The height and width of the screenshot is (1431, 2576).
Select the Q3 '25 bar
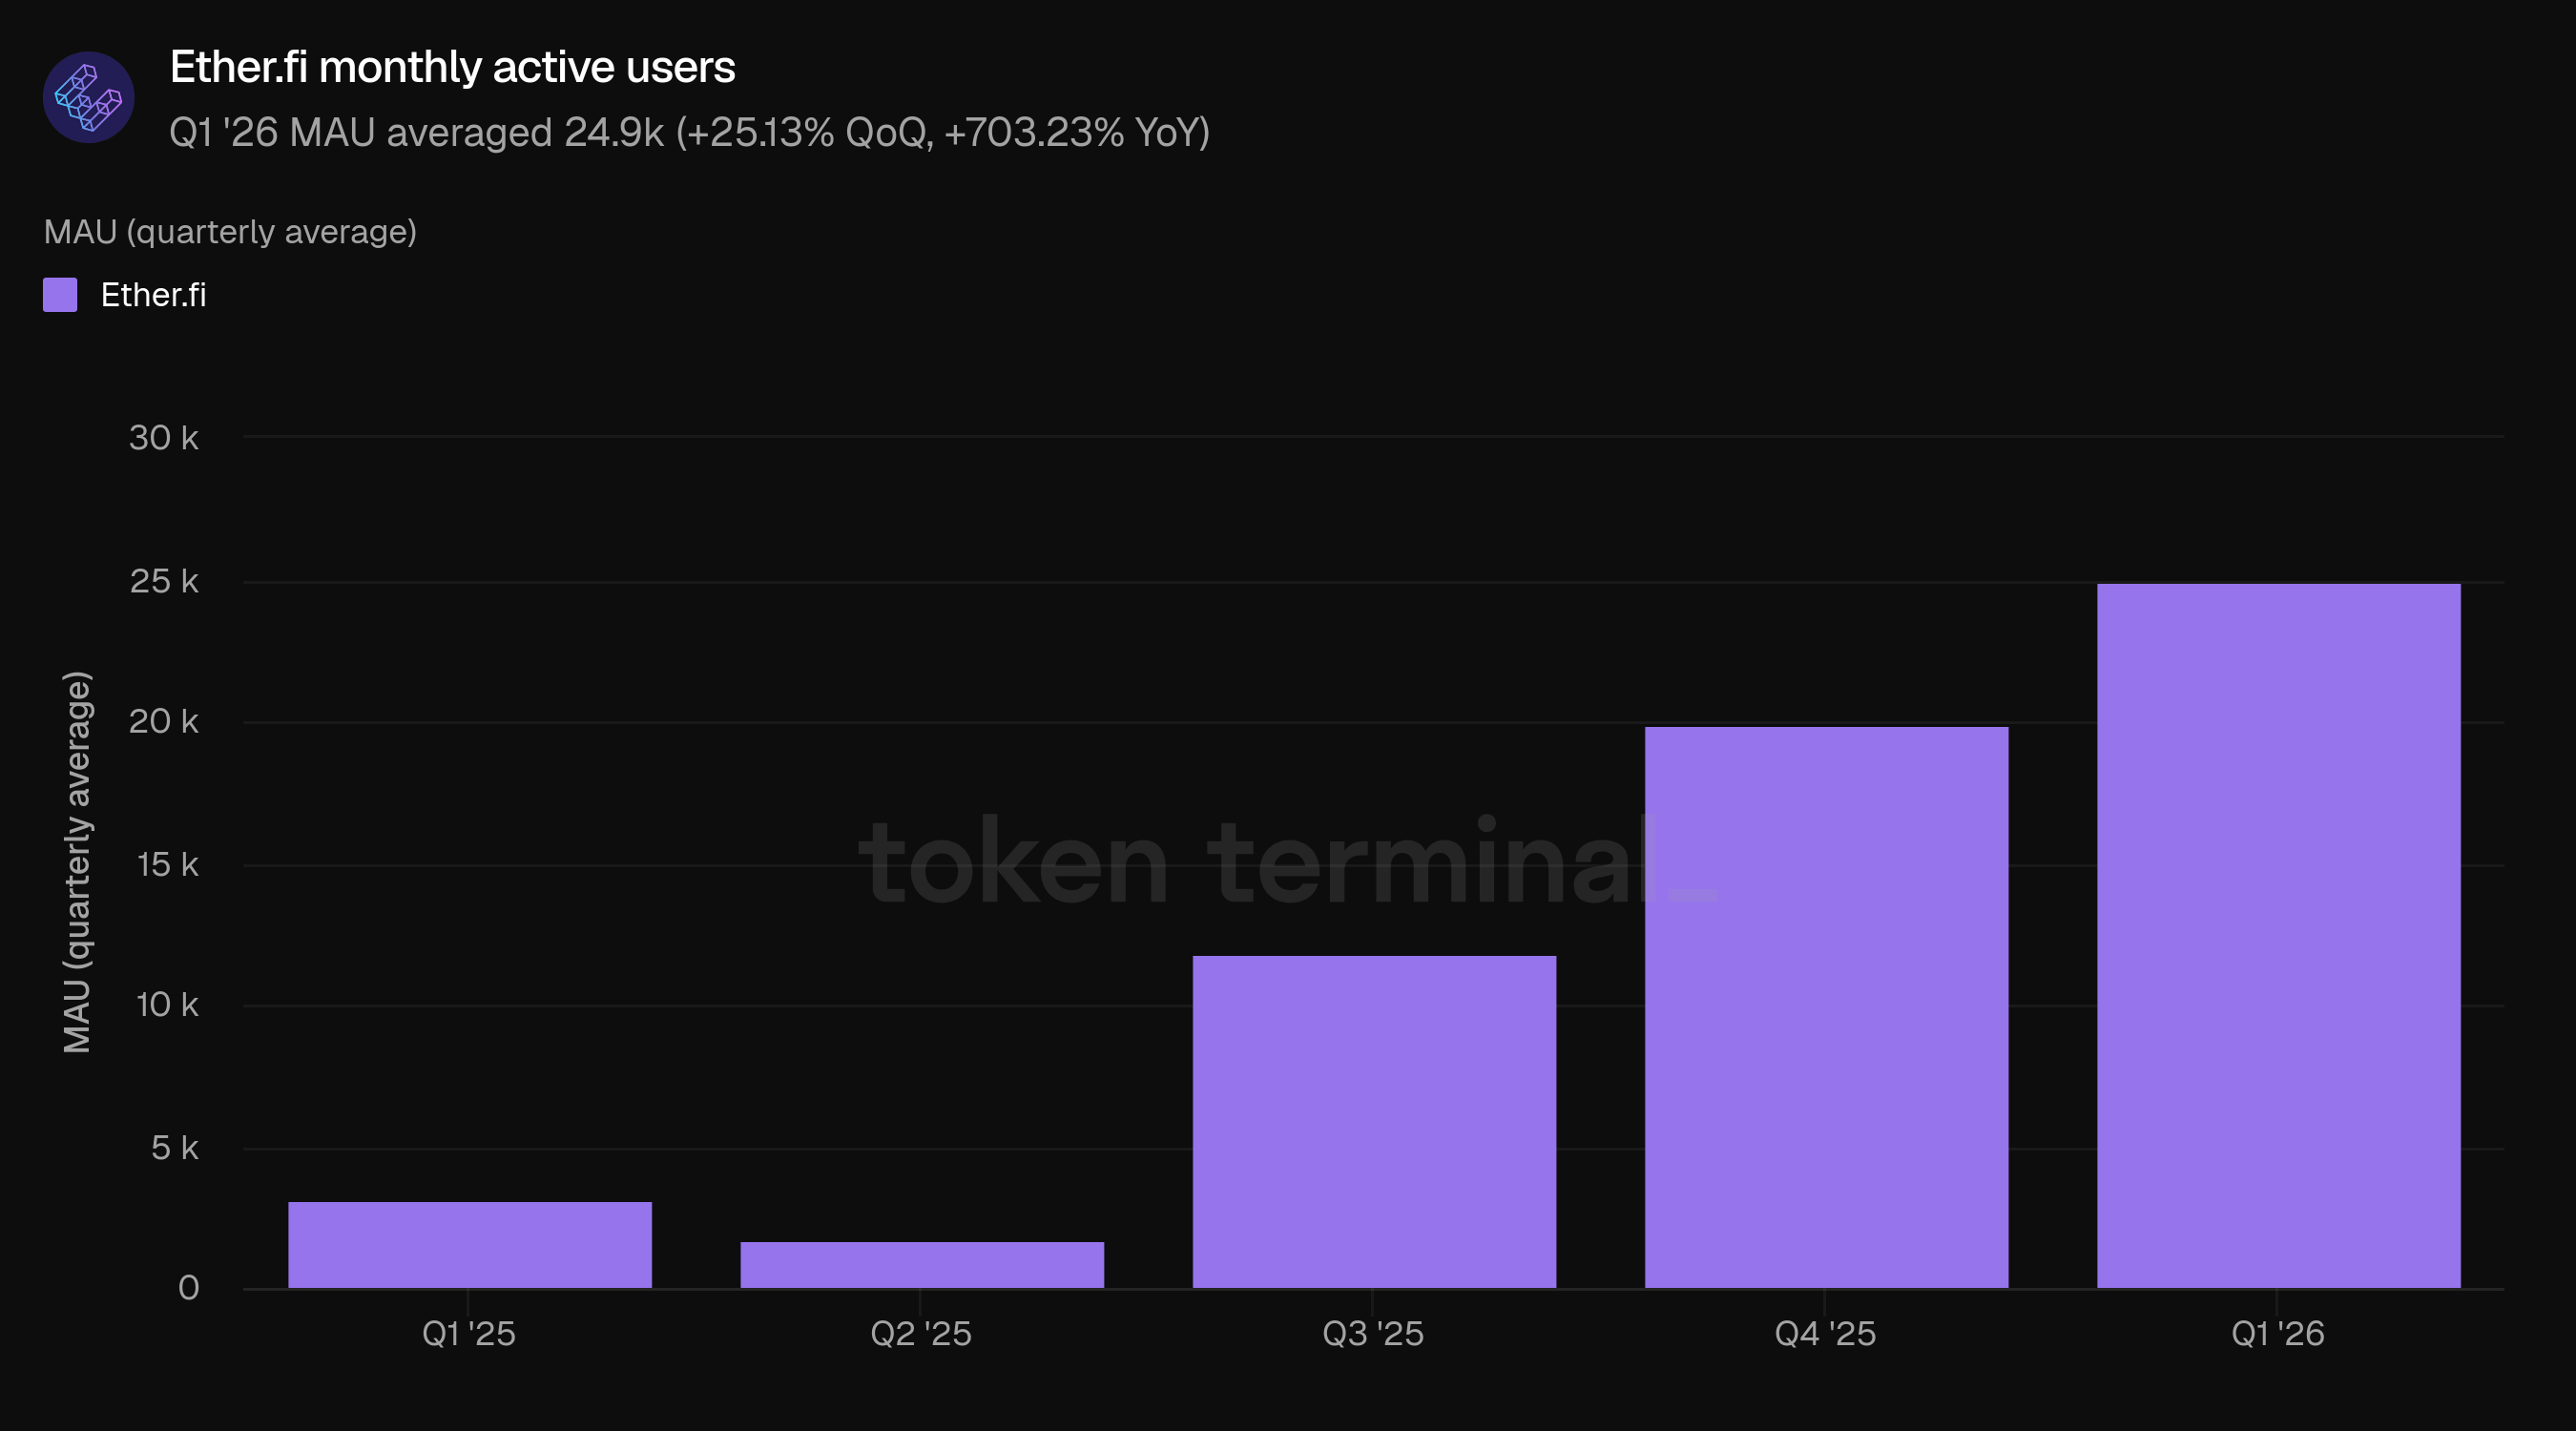pyautogui.click(x=1374, y=1122)
